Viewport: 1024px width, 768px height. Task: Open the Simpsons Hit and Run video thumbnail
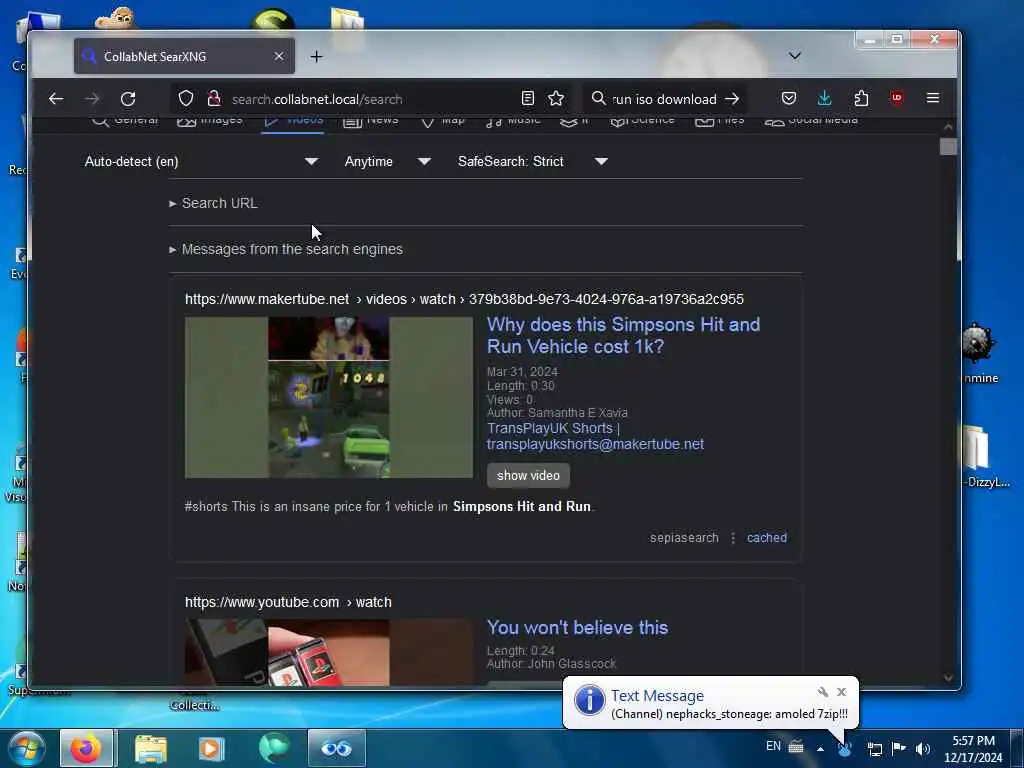click(328, 397)
